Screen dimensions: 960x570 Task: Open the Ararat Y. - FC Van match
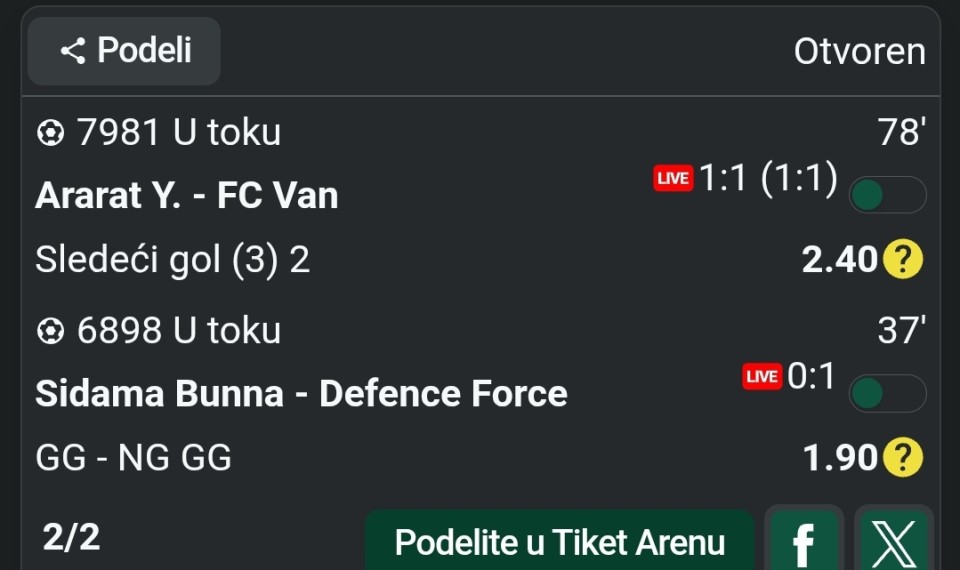point(187,195)
